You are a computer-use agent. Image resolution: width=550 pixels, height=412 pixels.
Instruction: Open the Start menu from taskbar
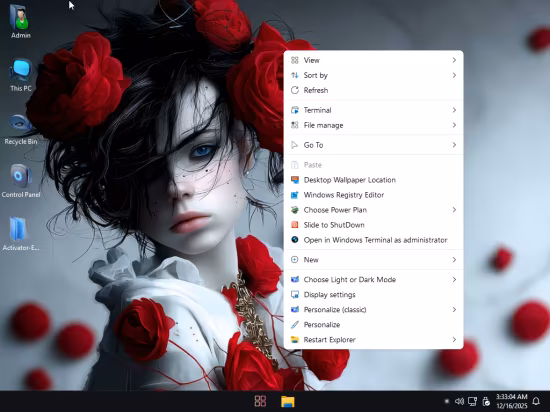tap(260, 401)
